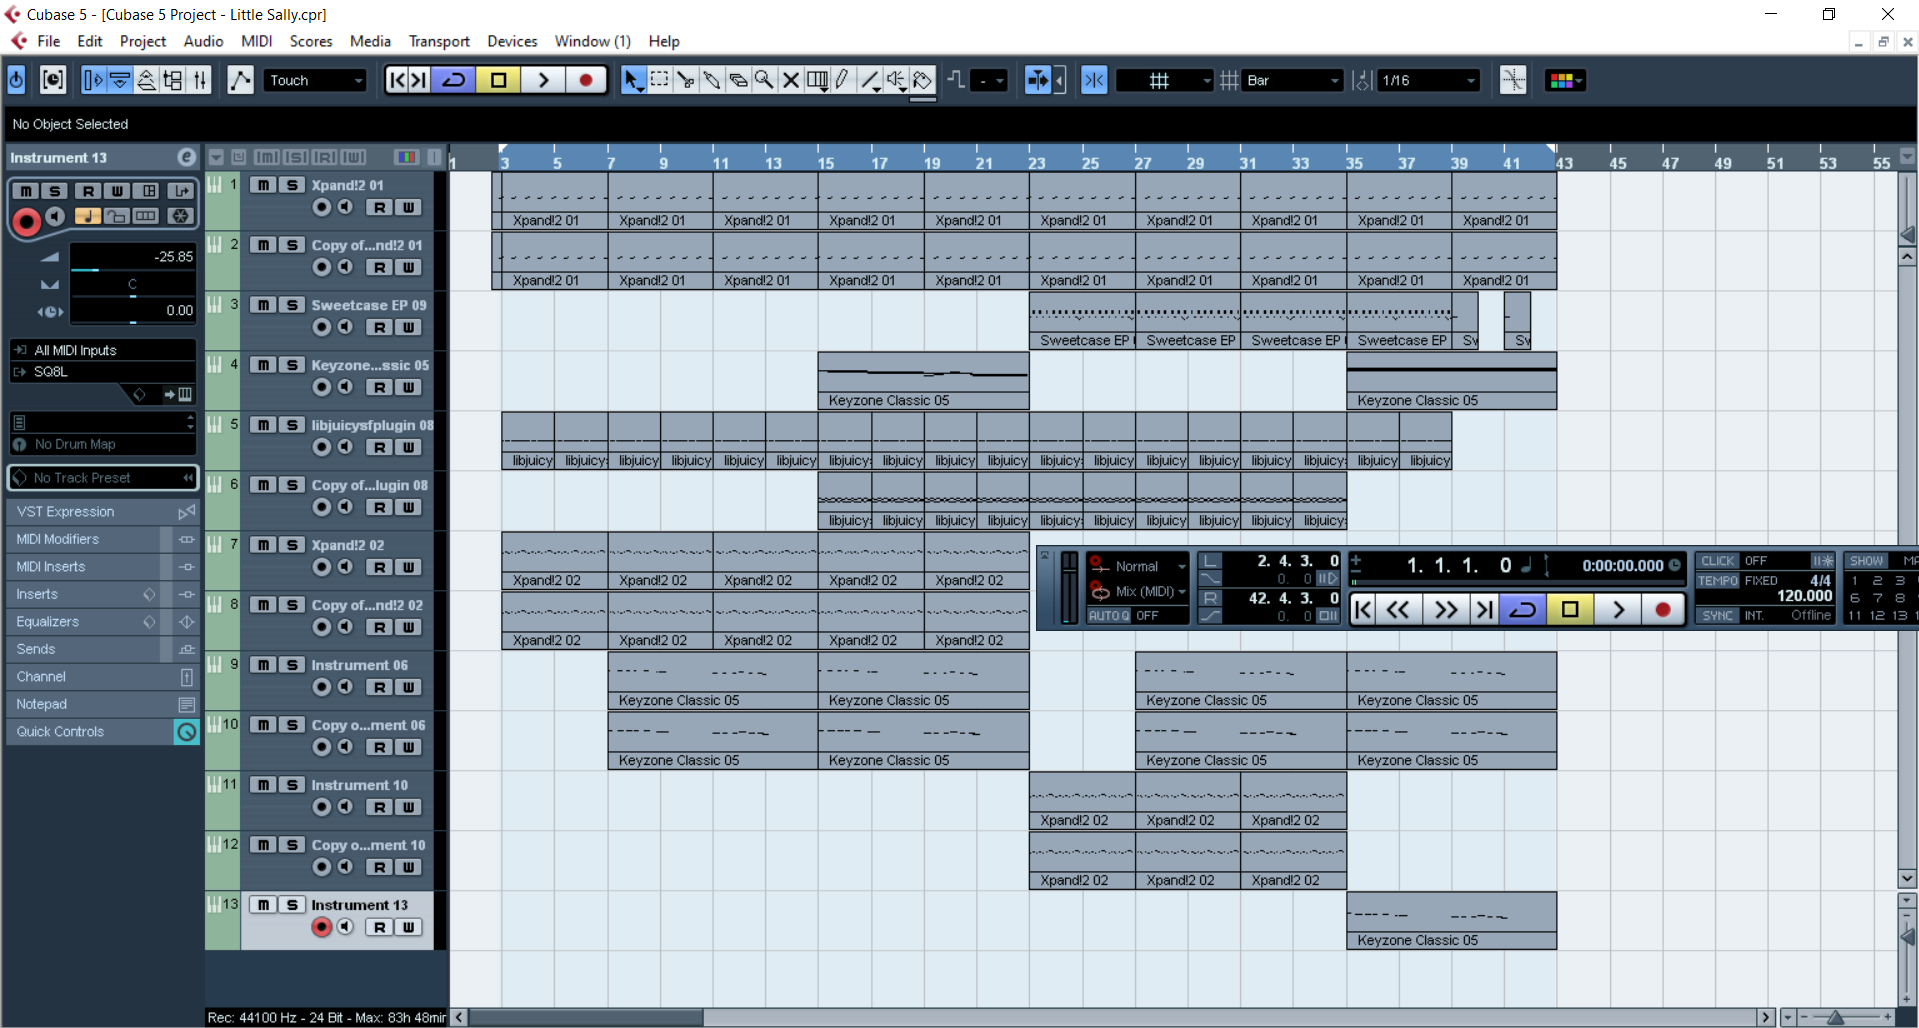Toggle Autoscroll in the toolbar
The image size is (1919, 1028).
(x=1038, y=80)
